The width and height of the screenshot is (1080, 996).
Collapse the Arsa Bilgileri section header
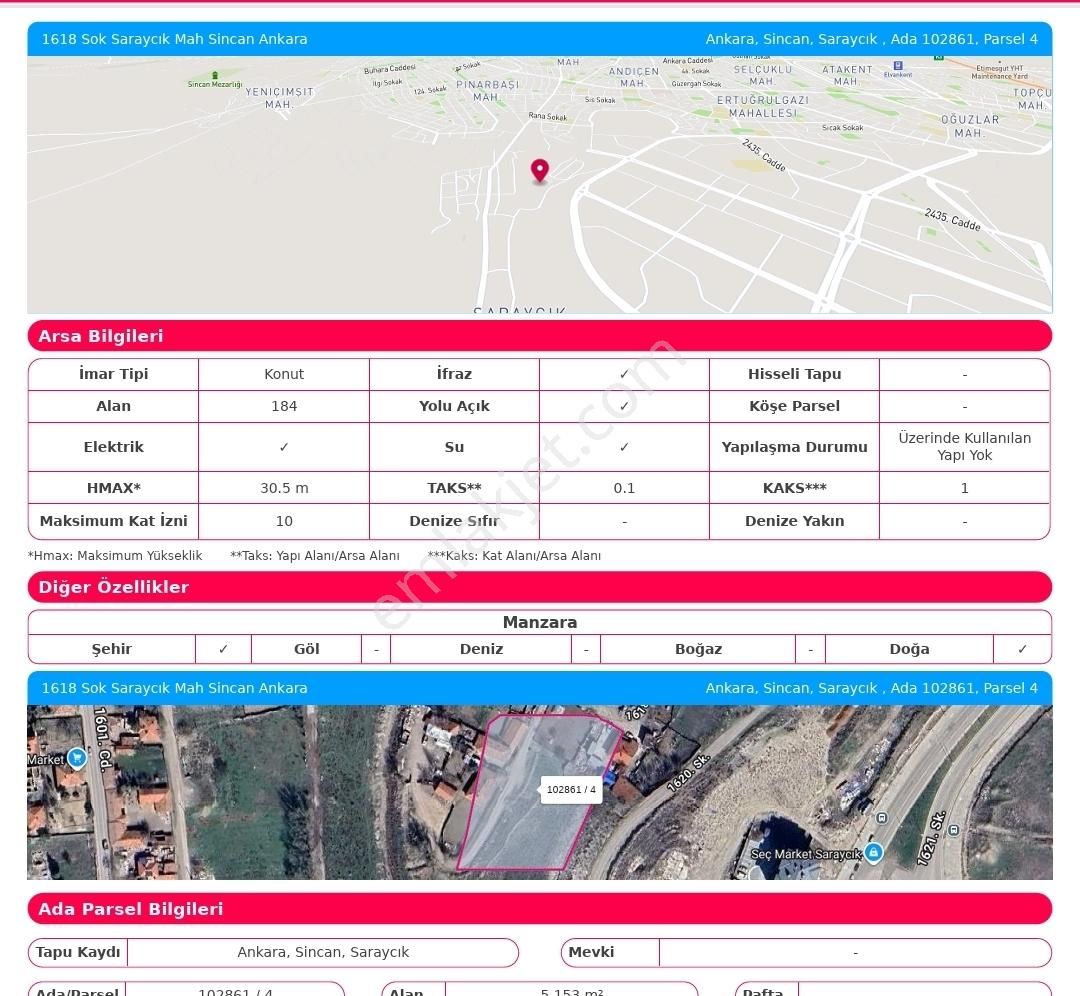pos(540,336)
